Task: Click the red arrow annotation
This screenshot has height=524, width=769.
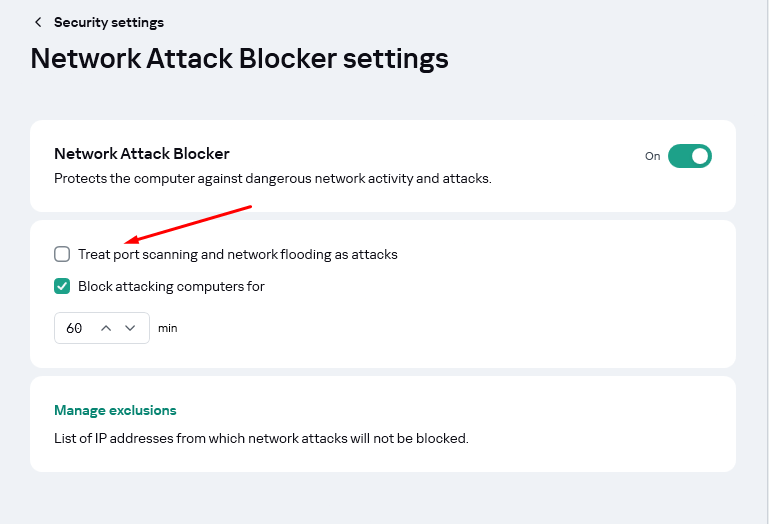Action: click(x=188, y=224)
